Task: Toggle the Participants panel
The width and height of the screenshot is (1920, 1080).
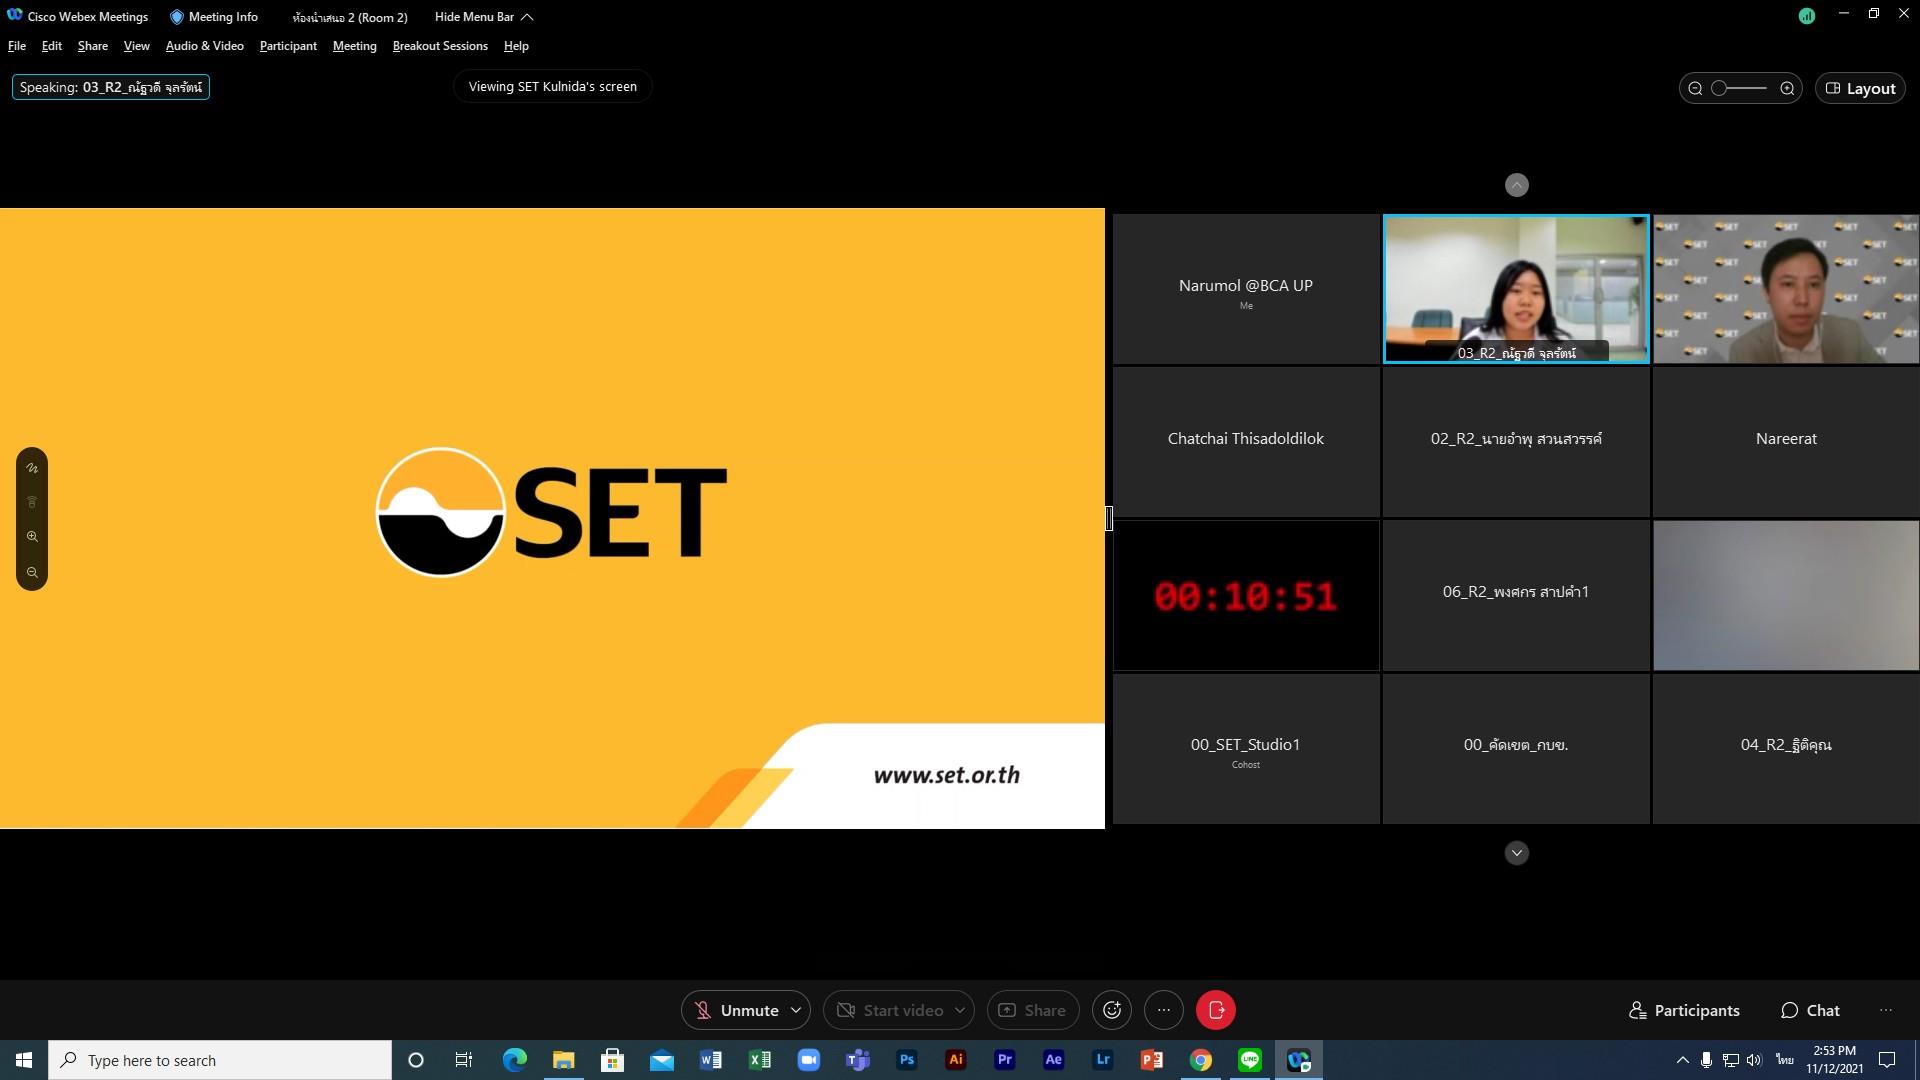Action: click(1685, 1010)
